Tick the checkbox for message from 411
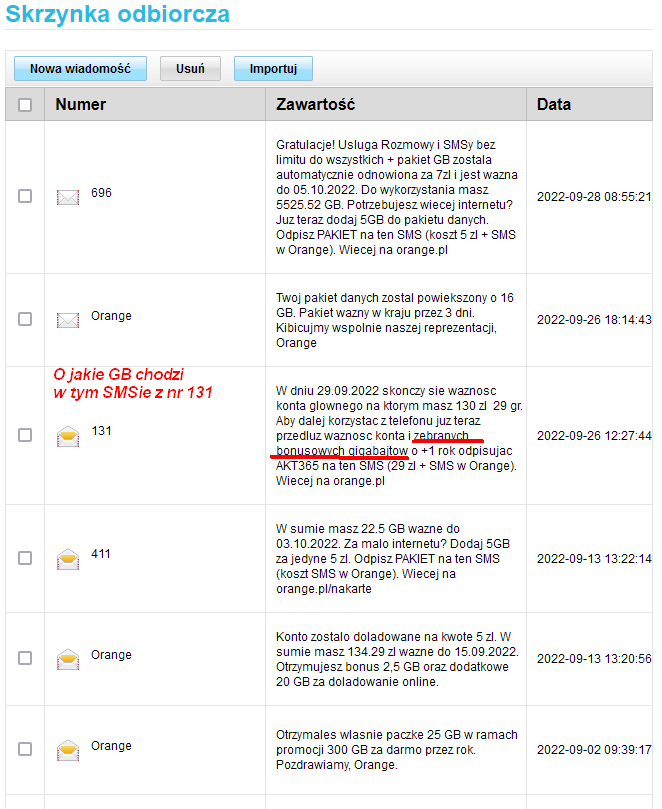This screenshot has height=809, width=662. 25,558
